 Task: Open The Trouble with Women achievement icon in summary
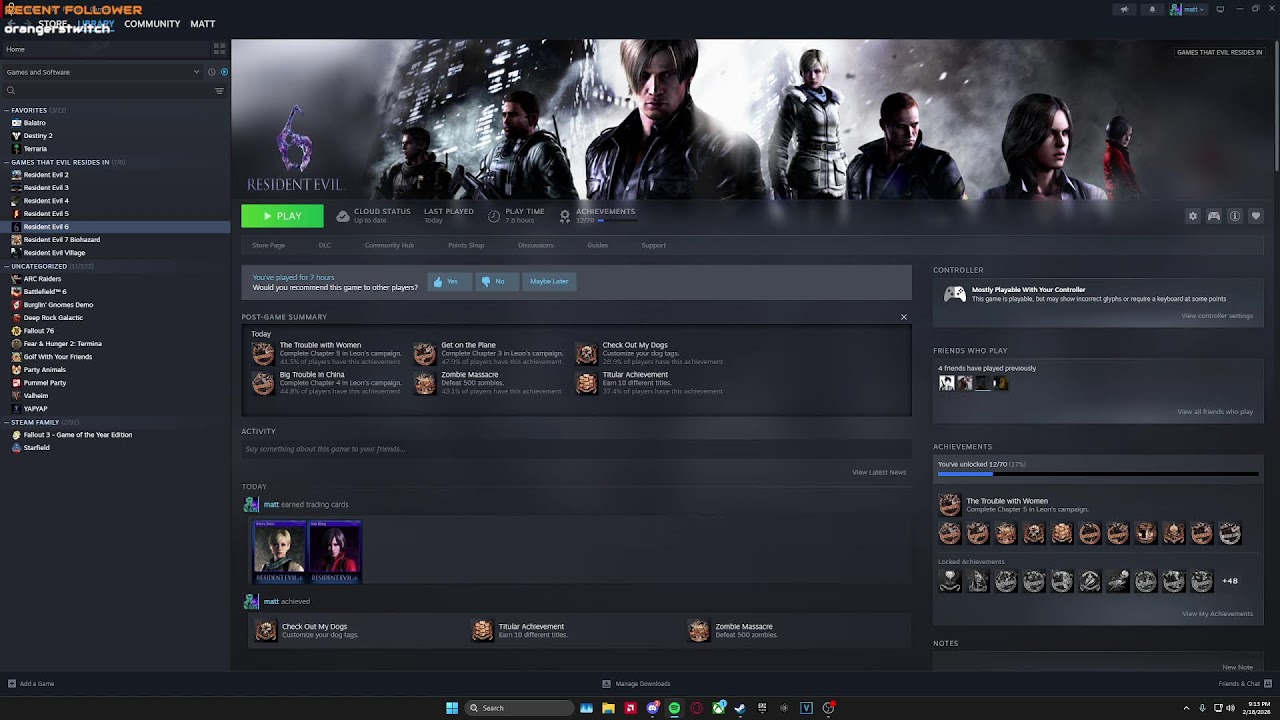263,353
